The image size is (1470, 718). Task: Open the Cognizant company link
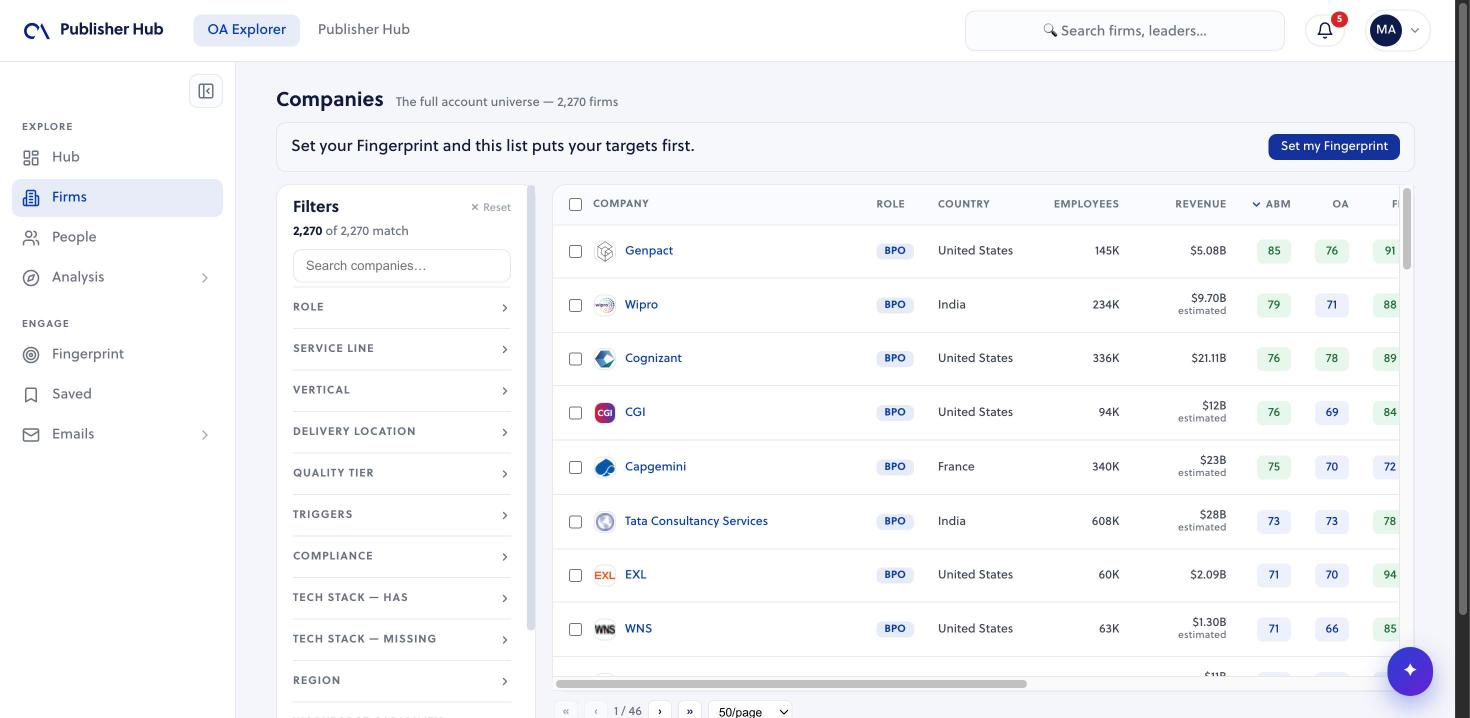pyautogui.click(x=653, y=359)
